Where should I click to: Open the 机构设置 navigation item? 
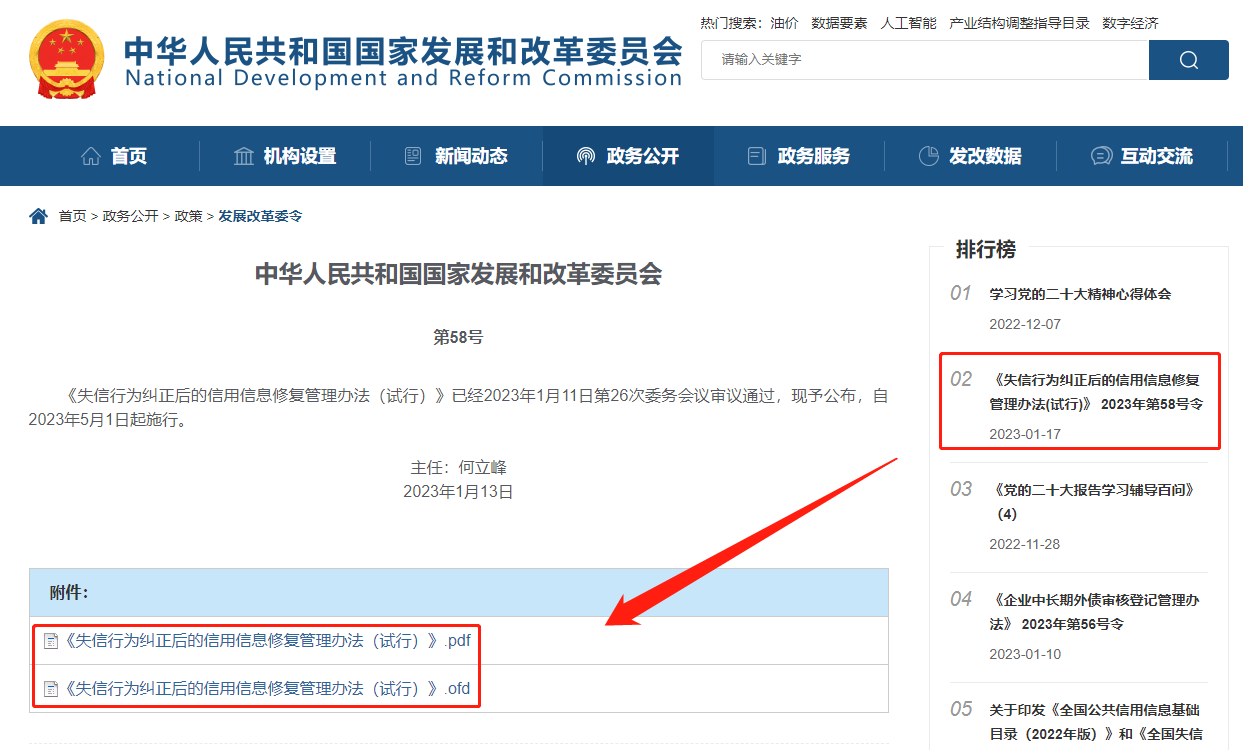285,156
